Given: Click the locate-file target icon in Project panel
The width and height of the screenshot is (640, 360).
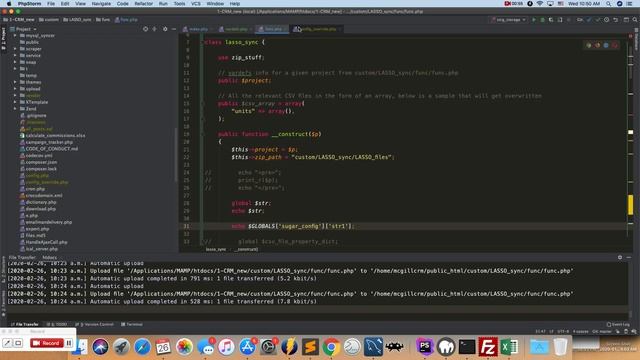Looking at the screenshot, I should click(x=146, y=29).
